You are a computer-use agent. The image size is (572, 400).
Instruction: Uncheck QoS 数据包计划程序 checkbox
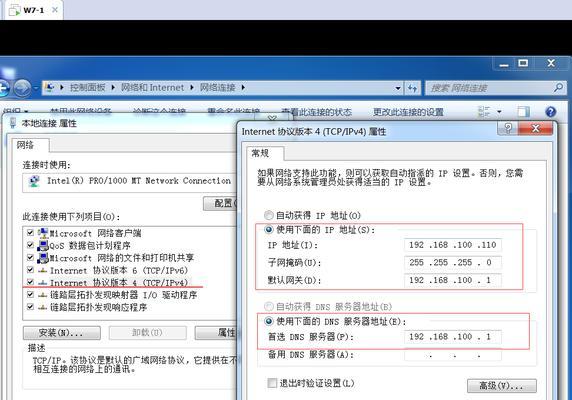30,245
